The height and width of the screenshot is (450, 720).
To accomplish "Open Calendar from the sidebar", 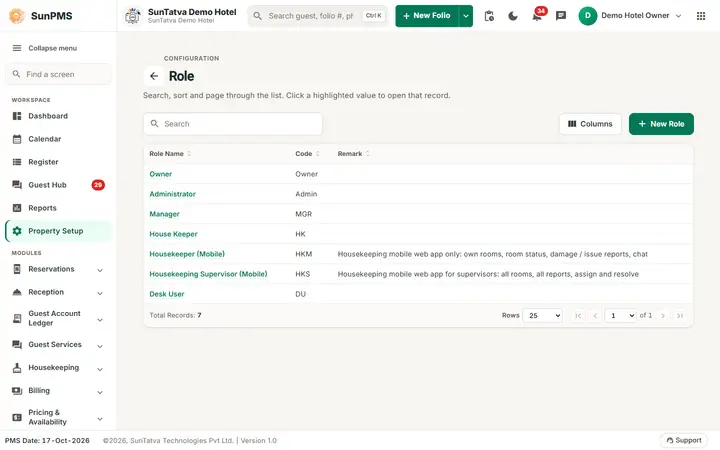I will click(58, 139).
